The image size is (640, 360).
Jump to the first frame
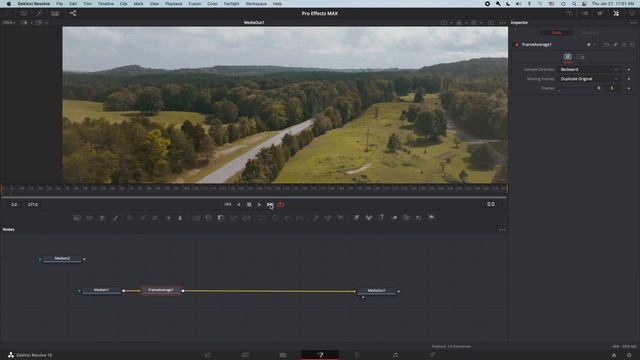pos(228,204)
